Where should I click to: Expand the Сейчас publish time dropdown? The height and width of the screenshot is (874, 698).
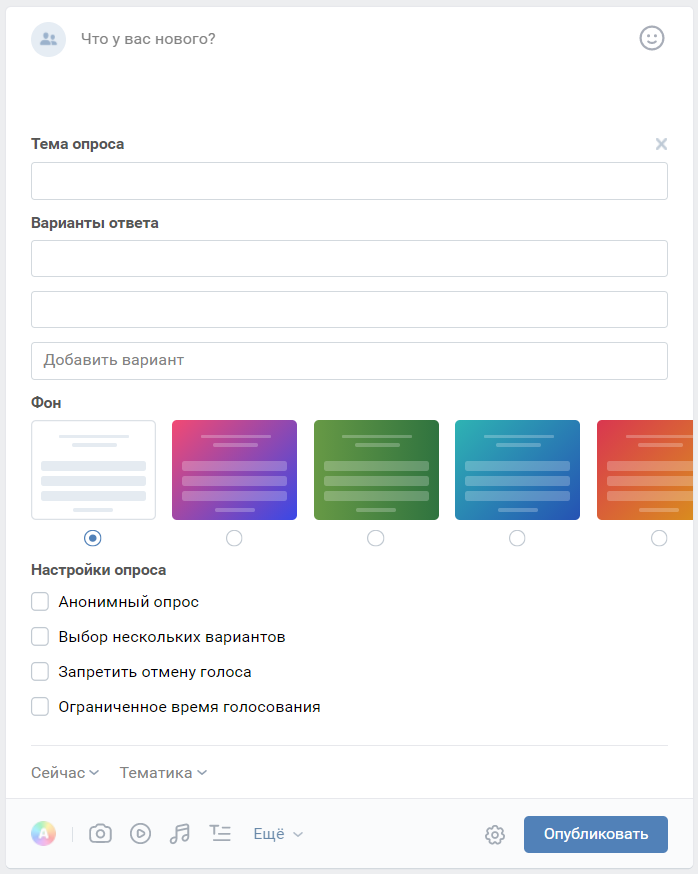[65, 773]
